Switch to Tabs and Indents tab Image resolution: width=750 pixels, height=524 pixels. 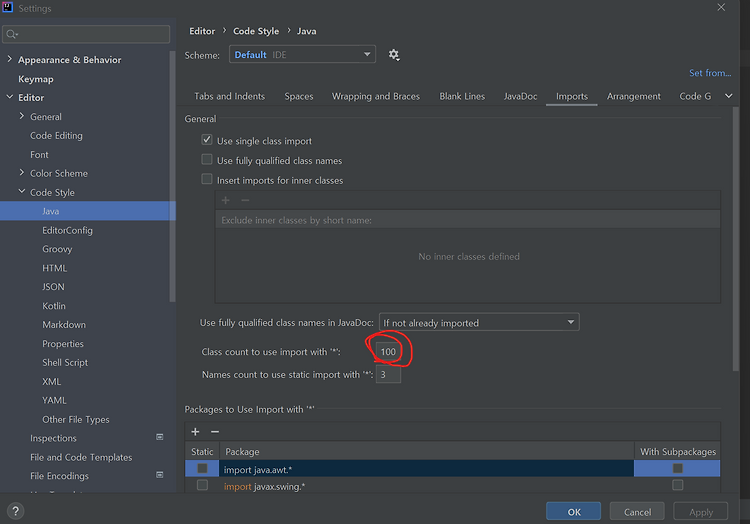pos(230,97)
